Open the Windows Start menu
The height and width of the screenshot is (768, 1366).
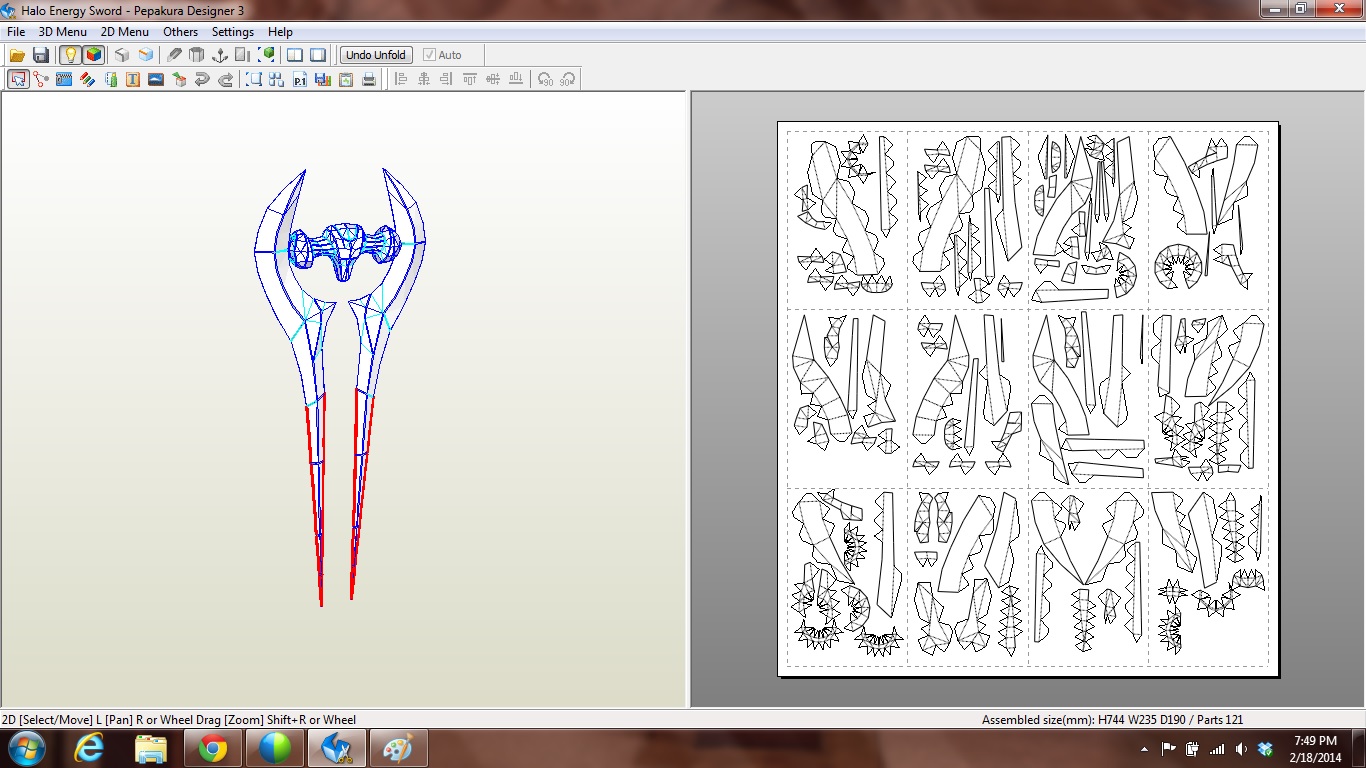pyautogui.click(x=25, y=748)
